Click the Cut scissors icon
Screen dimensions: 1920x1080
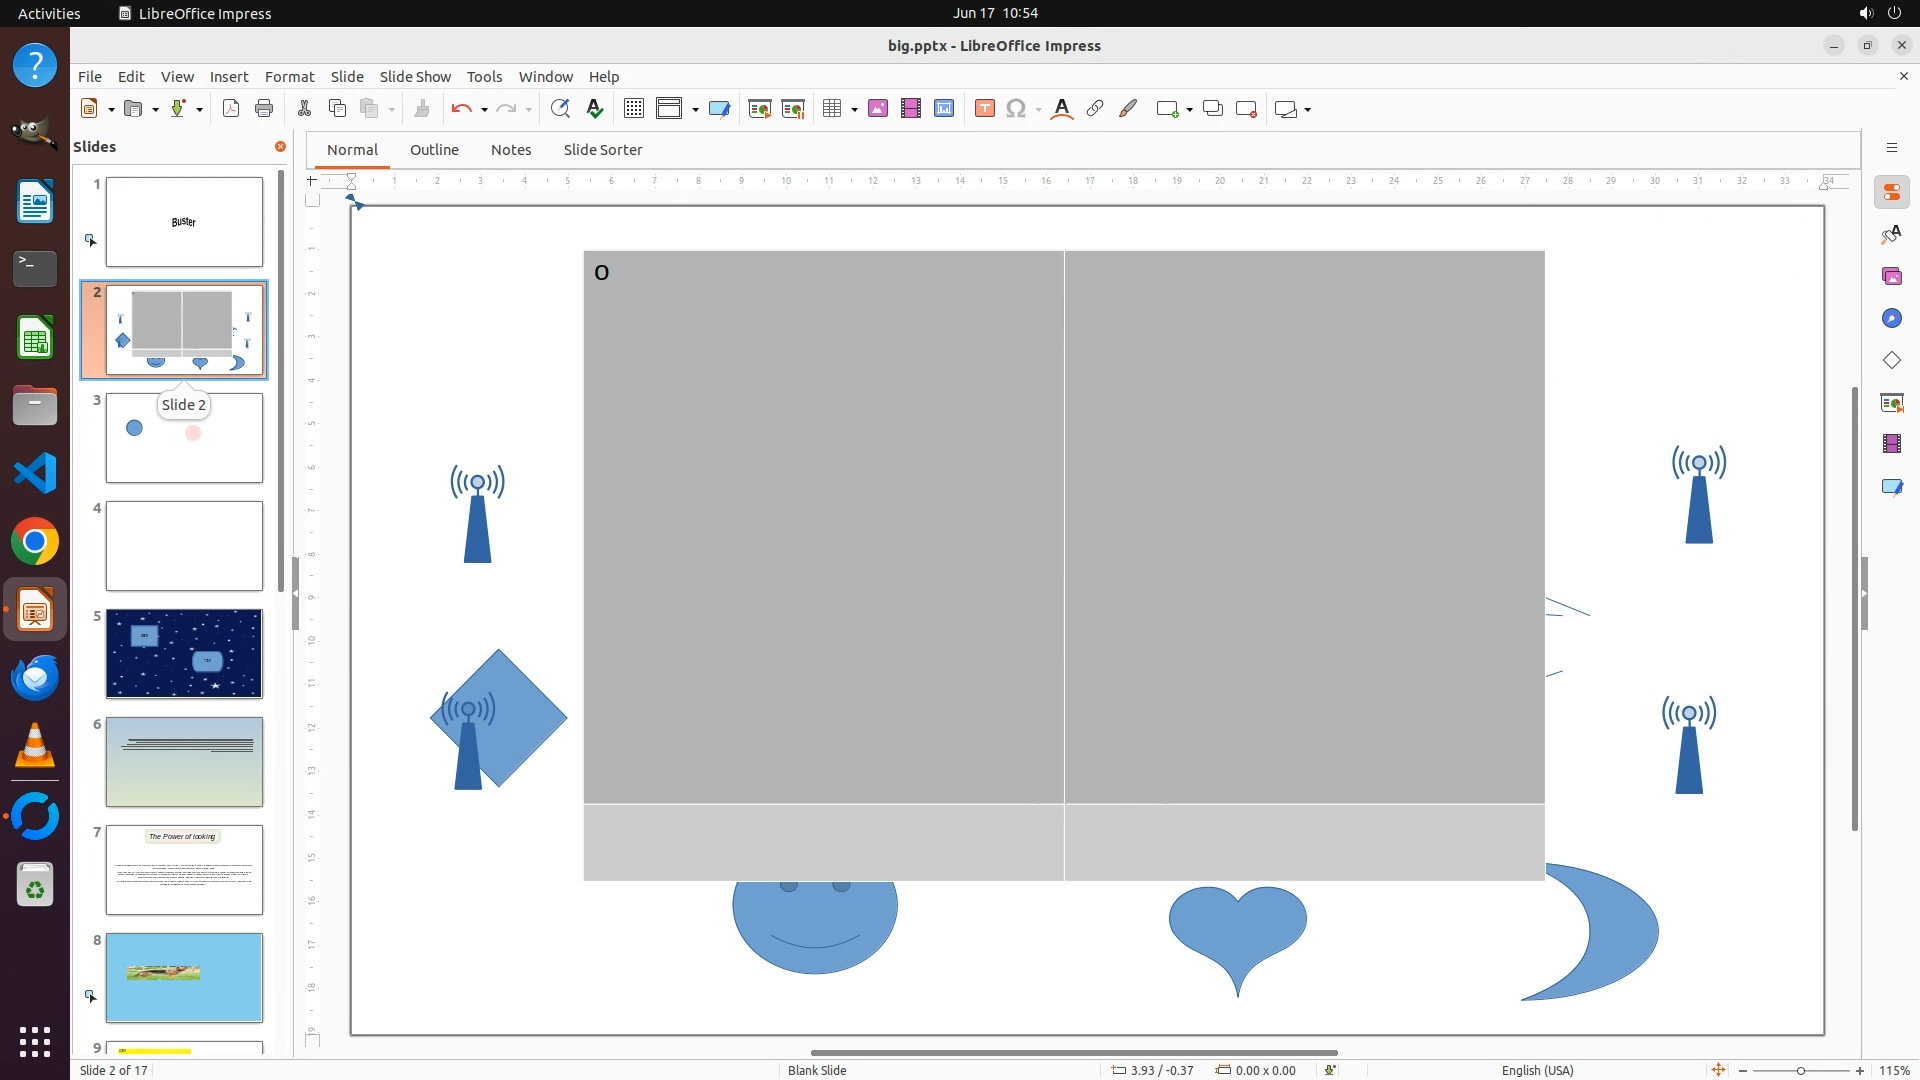click(x=304, y=109)
